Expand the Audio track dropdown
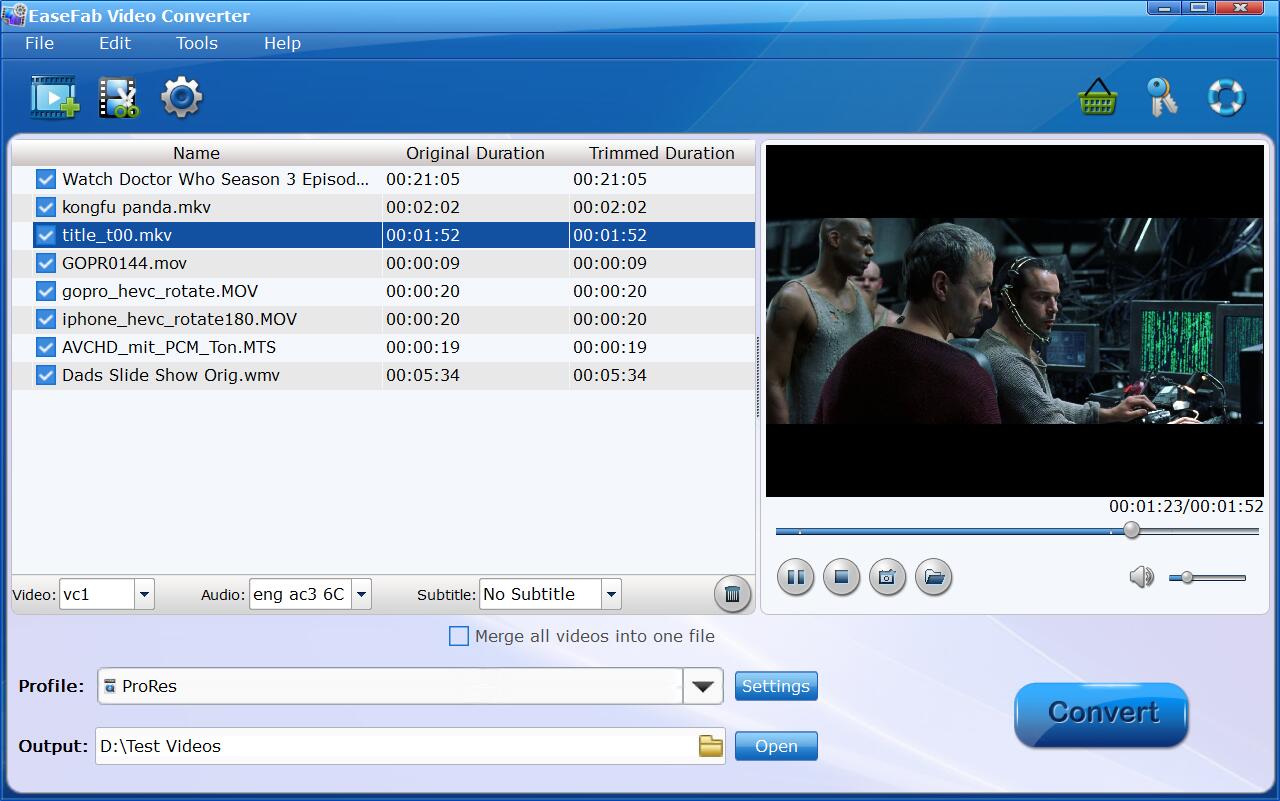 pos(362,594)
